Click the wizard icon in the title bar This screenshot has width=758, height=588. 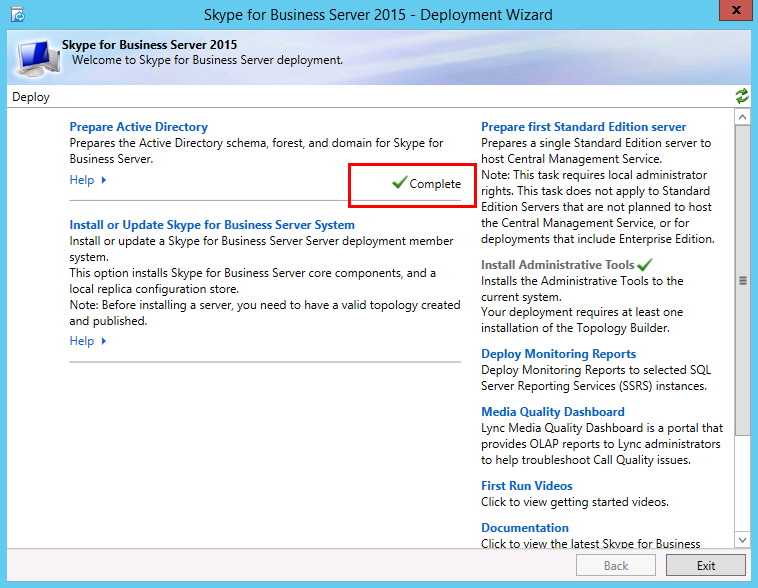[x=18, y=15]
